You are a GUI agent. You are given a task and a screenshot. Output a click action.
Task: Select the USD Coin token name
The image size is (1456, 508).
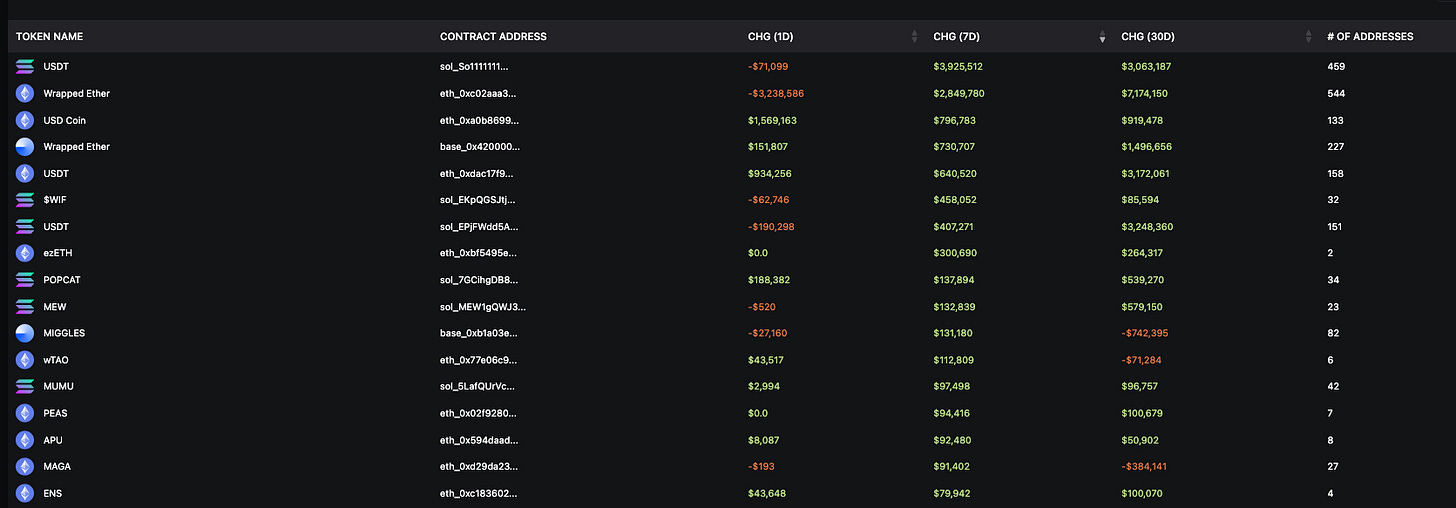point(65,120)
